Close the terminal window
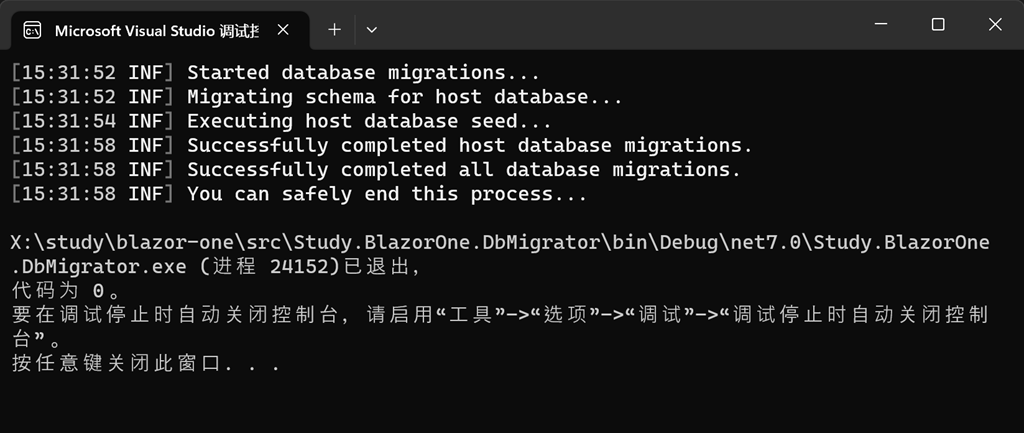The image size is (1024, 433). coord(996,25)
